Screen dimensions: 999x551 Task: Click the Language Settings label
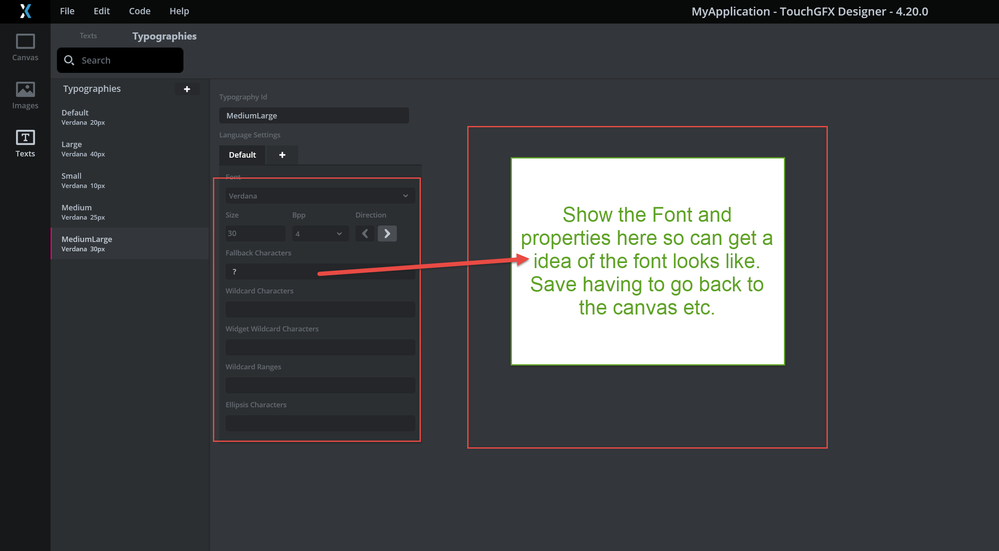coord(250,135)
